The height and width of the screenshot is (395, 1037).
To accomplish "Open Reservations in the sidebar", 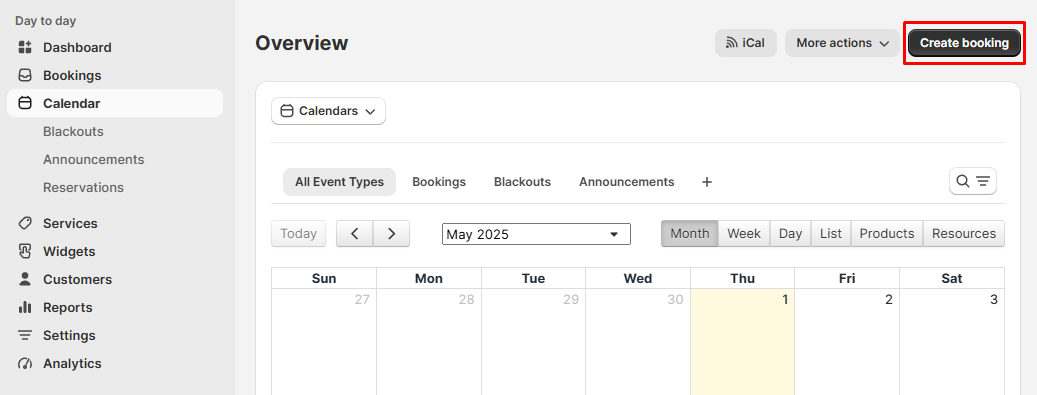I will [x=83, y=187].
